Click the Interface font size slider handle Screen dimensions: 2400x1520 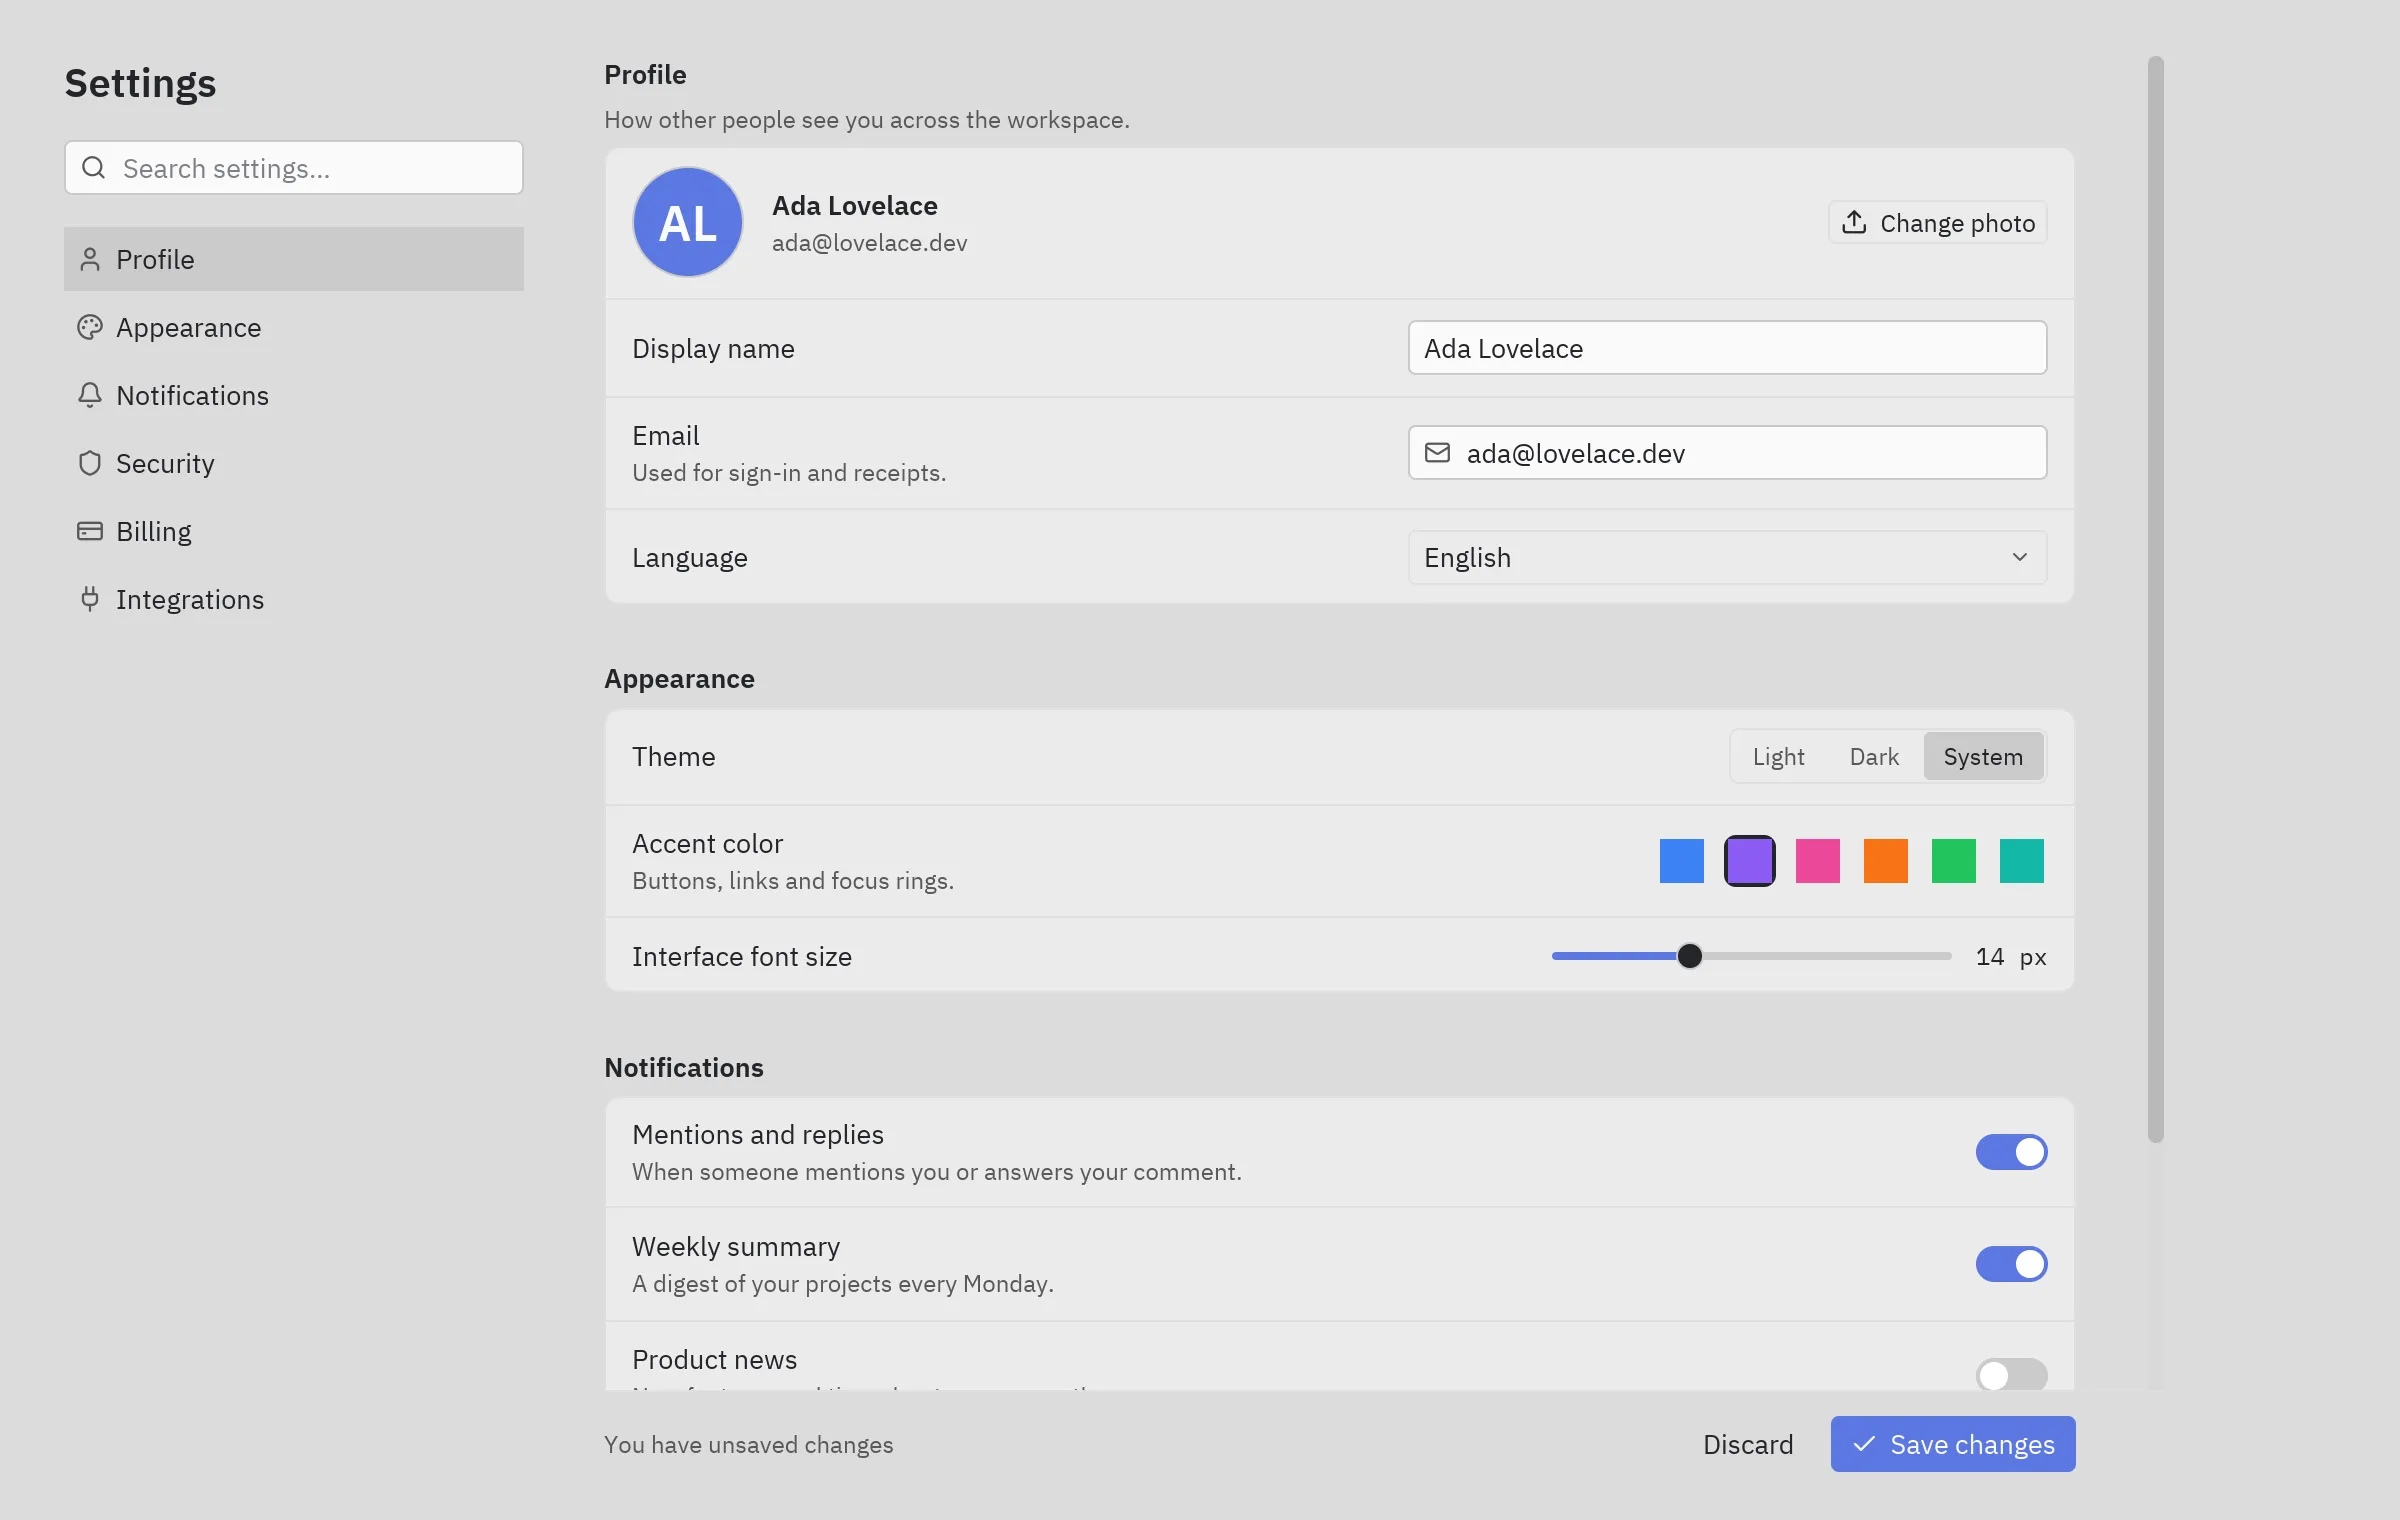coord(1690,956)
